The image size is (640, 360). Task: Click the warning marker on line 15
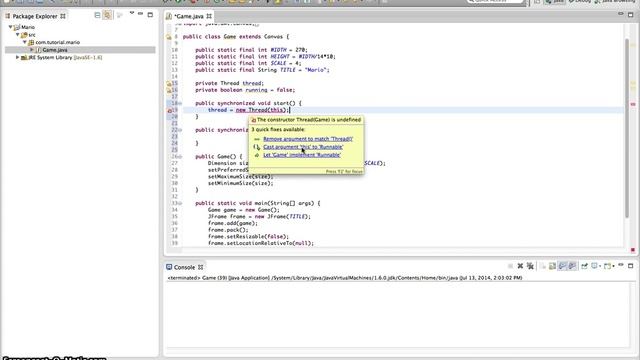169,83
